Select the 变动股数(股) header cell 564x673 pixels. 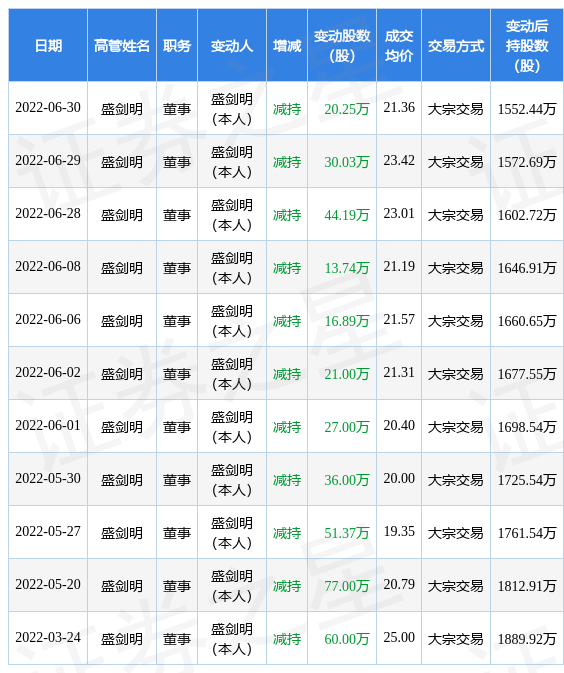click(x=342, y=45)
